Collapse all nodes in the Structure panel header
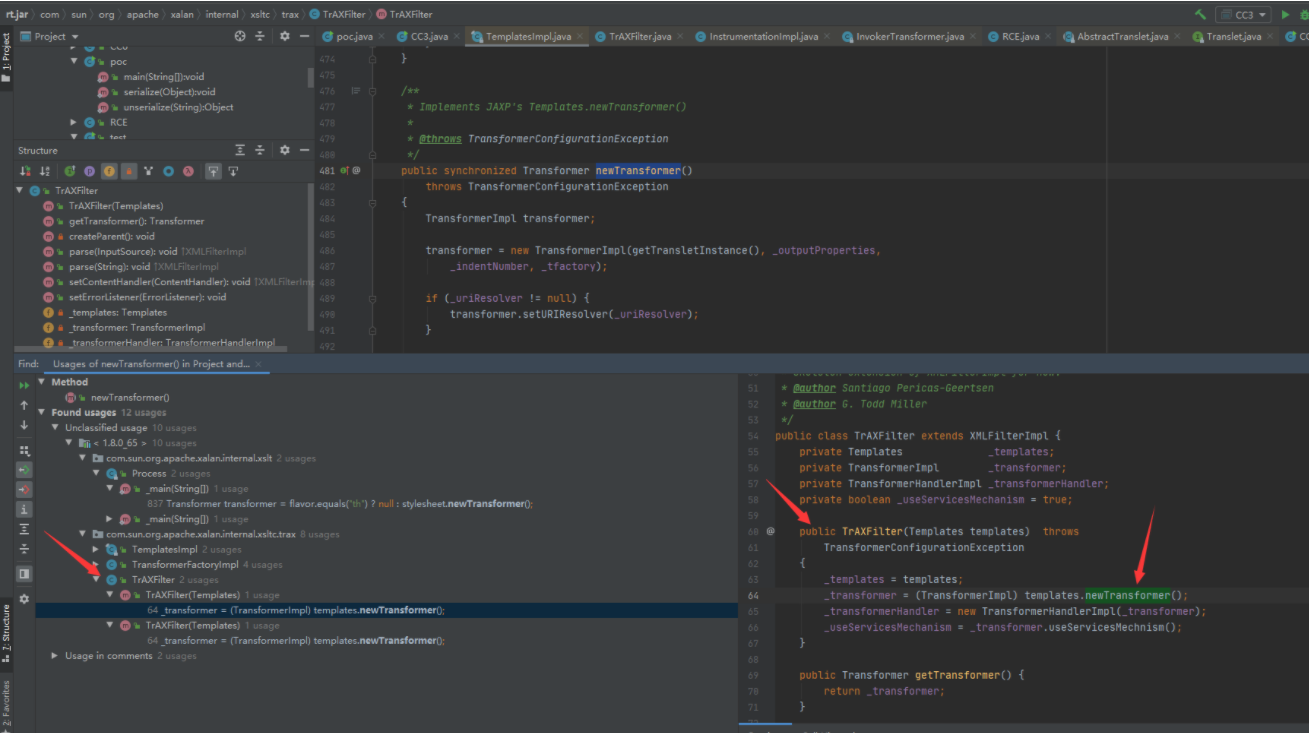 [x=260, y=150]
